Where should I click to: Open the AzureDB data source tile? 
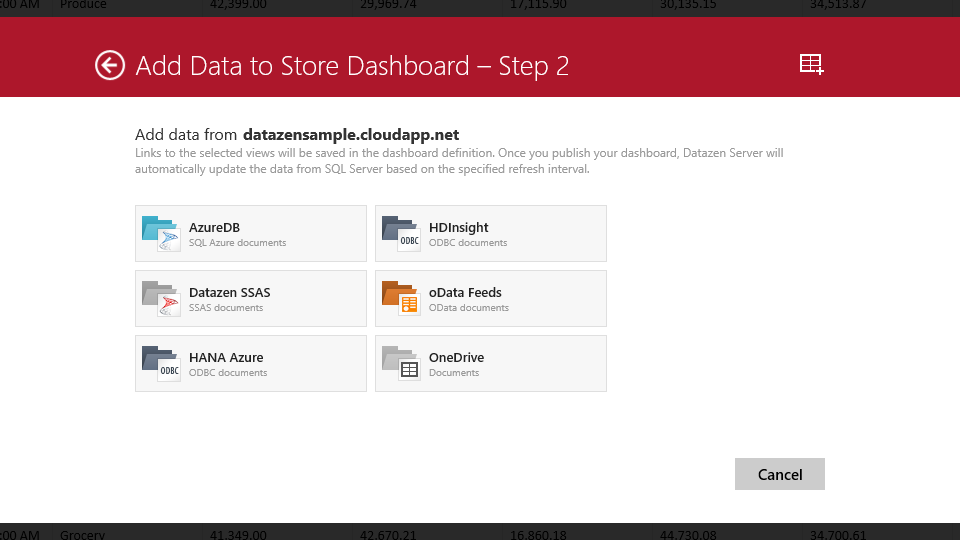pos(250,234)
